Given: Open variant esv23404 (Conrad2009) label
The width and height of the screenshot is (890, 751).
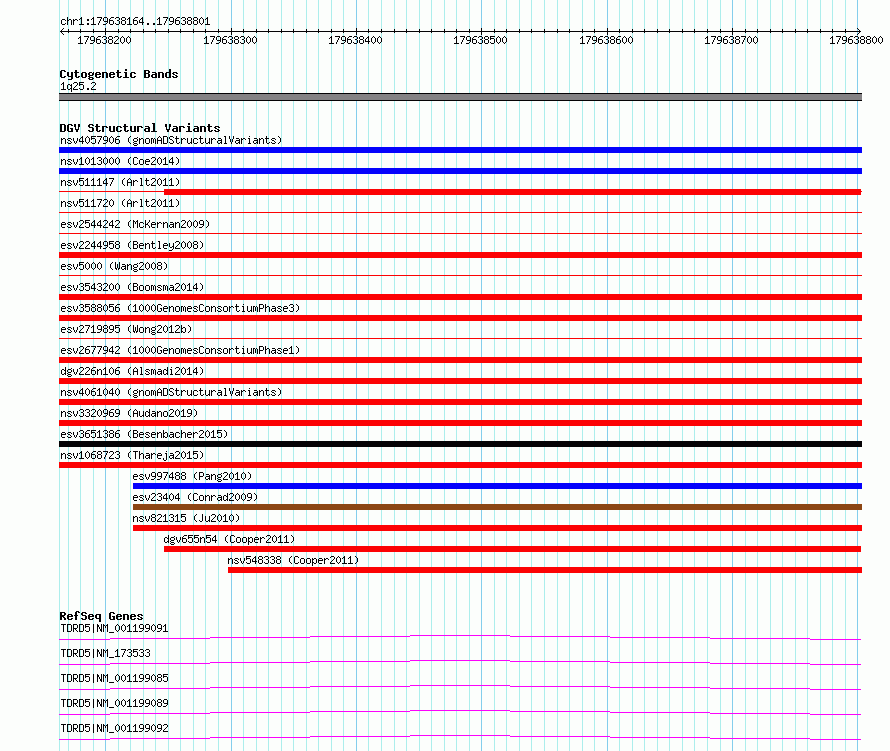Looking at the screenshot, I should coord(195,497).
